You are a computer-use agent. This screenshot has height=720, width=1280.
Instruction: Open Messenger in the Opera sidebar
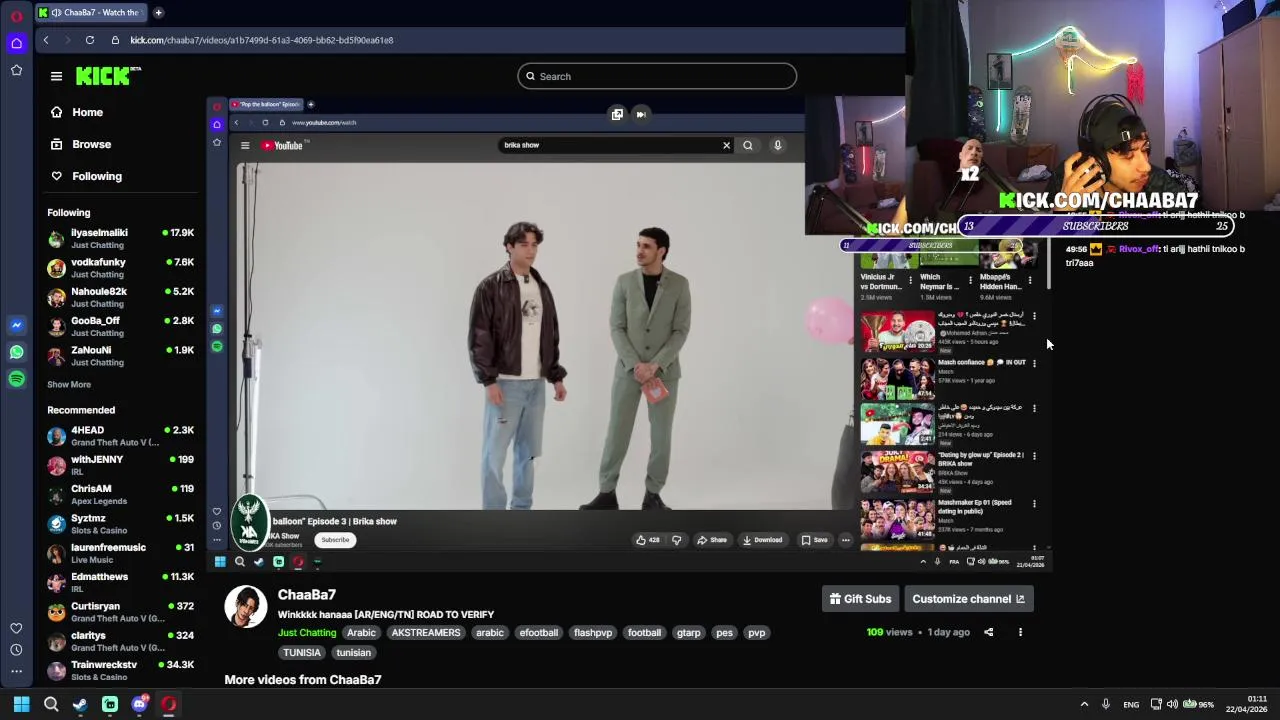16,325
